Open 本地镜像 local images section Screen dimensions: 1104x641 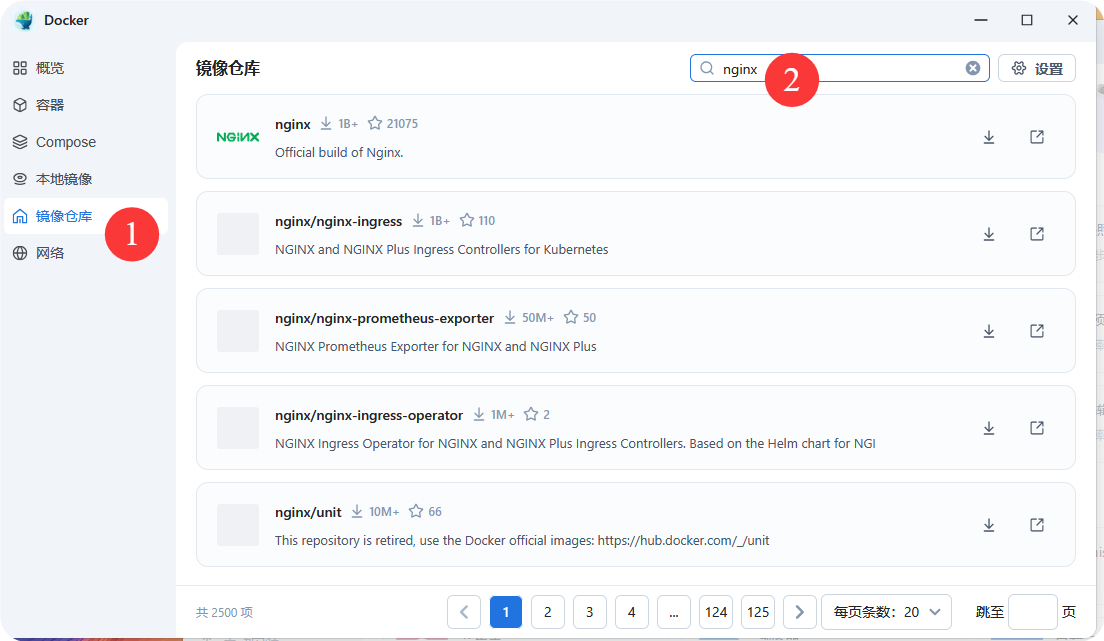[86, 179]
